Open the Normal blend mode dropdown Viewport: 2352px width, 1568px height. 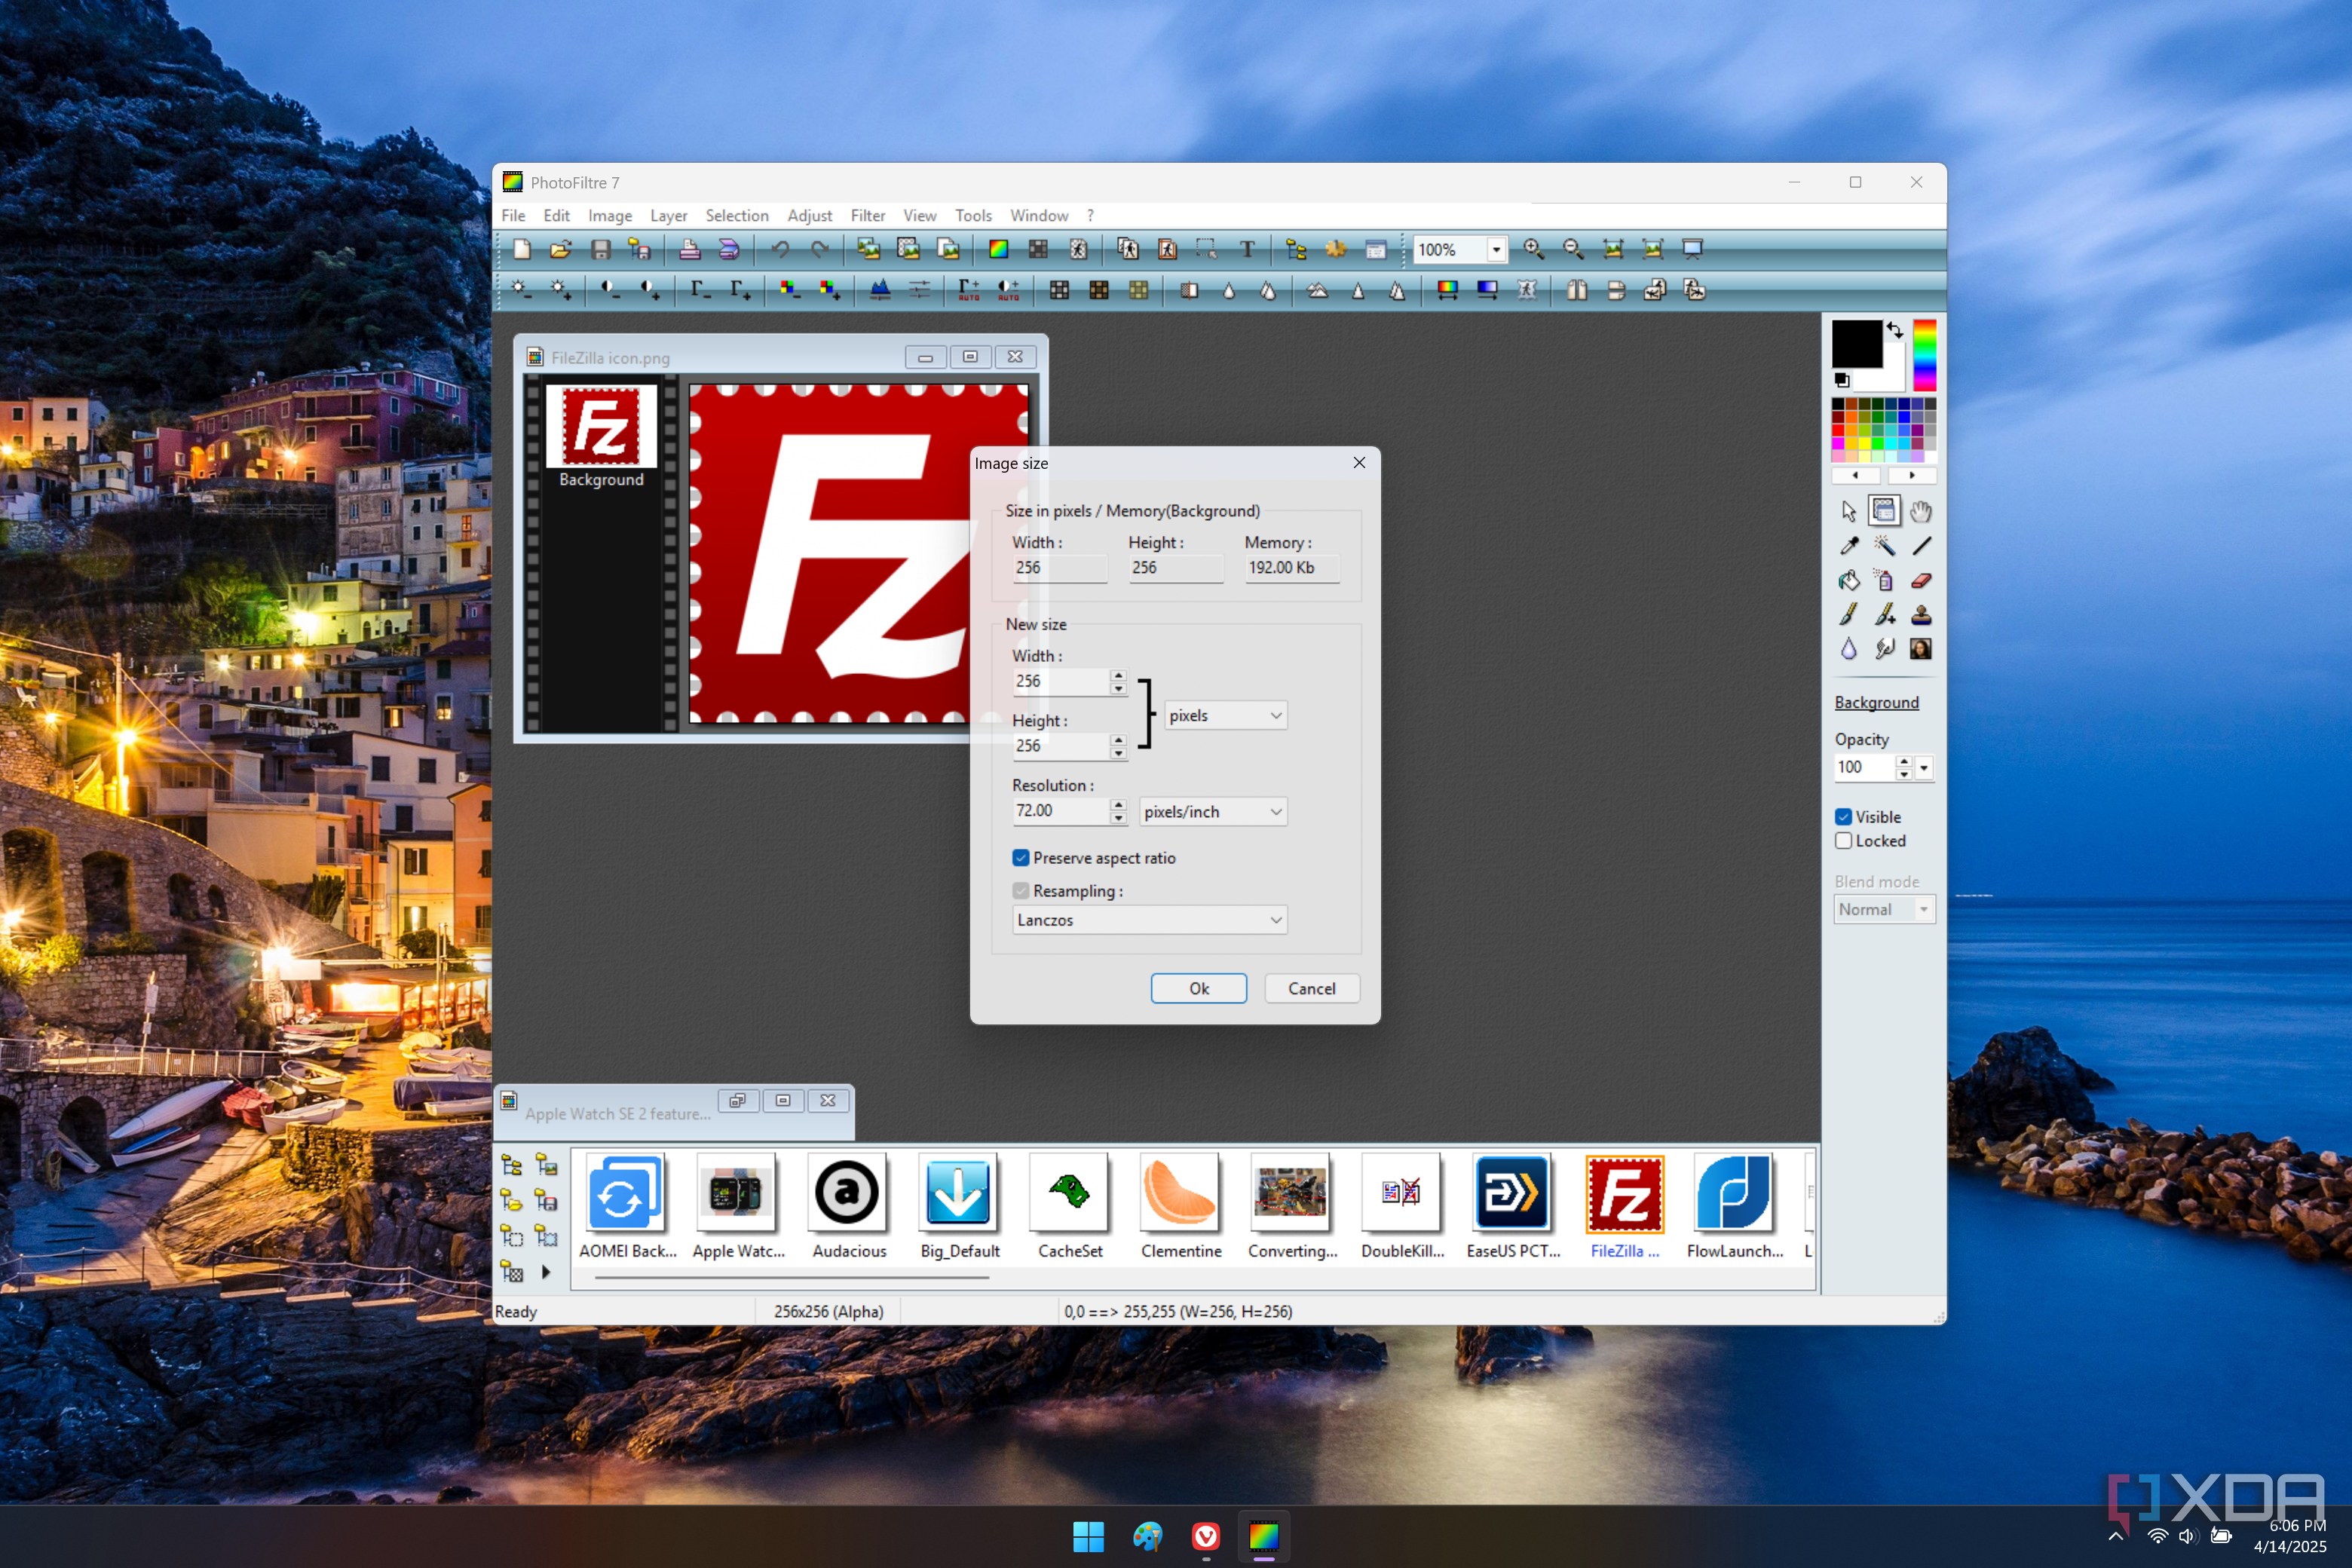click(1884, 909)
